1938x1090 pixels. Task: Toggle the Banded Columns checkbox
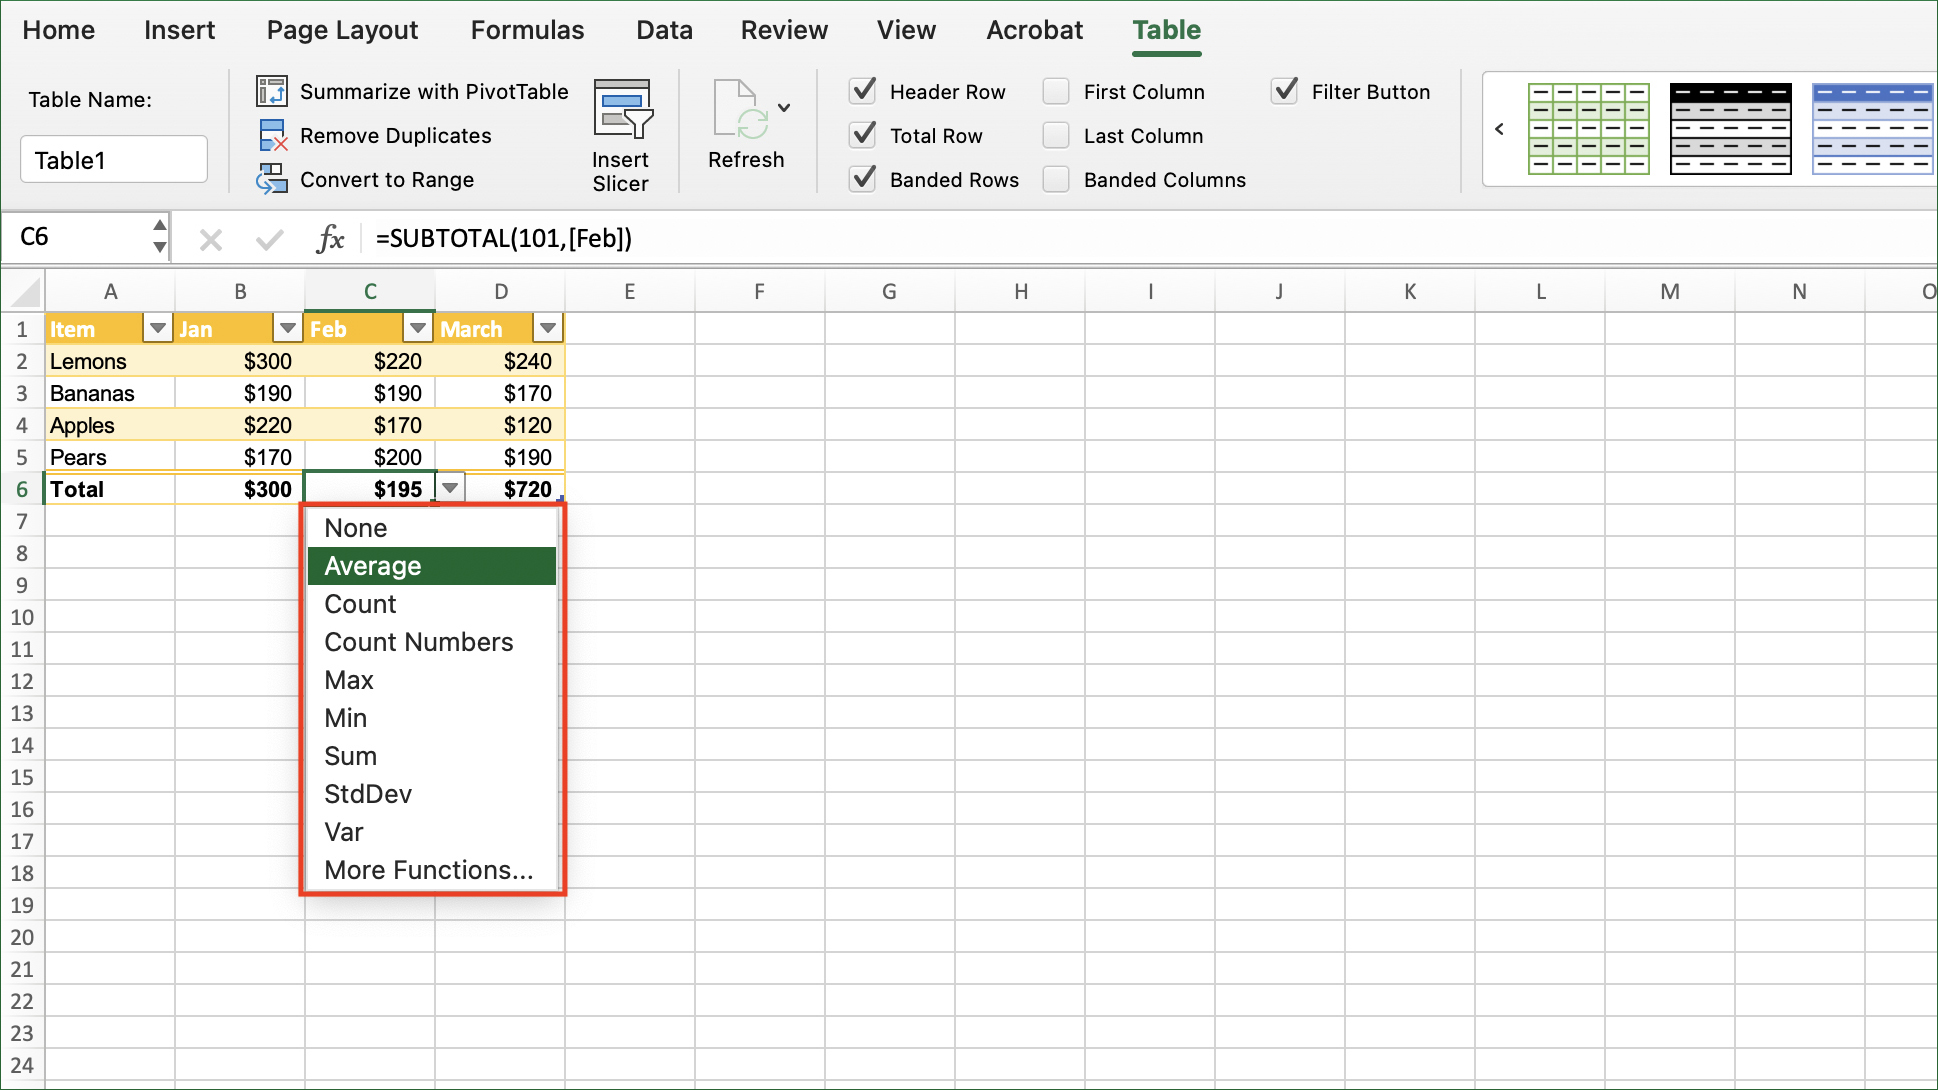pos(1056,179)
